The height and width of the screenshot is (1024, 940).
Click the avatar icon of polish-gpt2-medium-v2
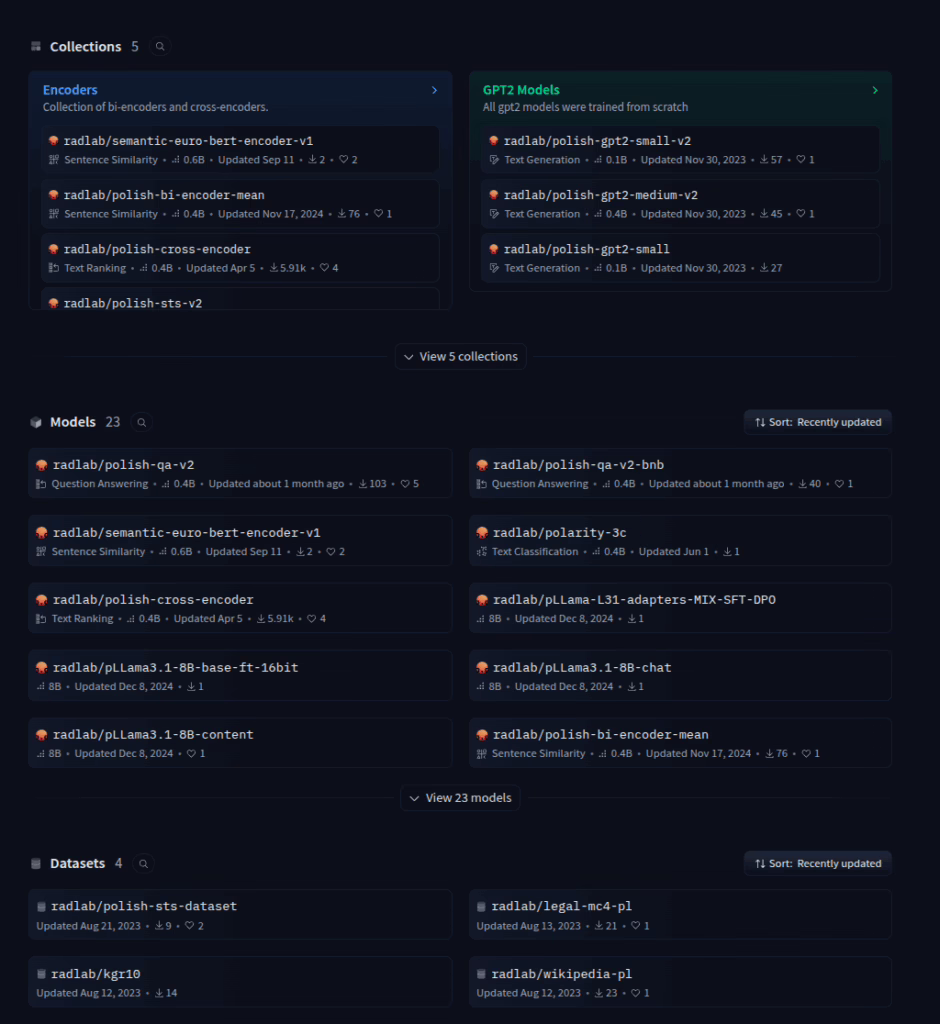[493, 196]
